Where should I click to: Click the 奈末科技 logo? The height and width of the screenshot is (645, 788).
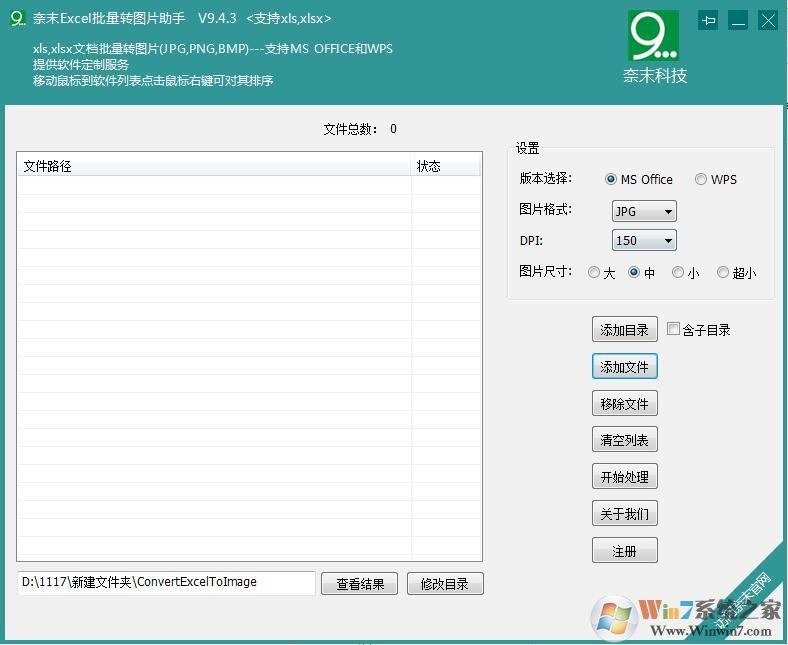pyautogui.click(x=654, y=48)
